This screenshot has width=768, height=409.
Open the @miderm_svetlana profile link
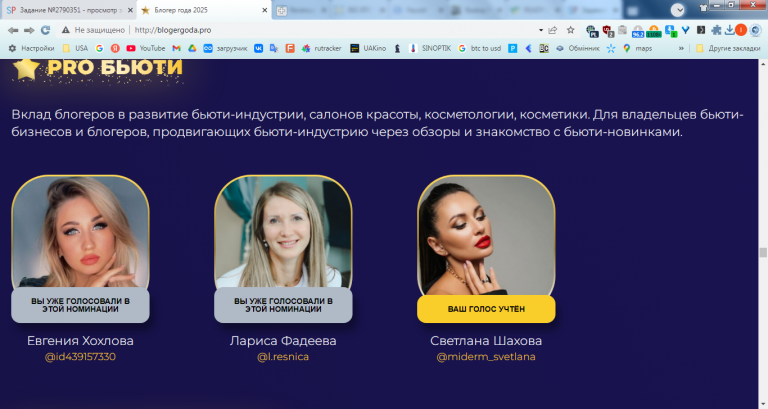(x=486, y=357)
